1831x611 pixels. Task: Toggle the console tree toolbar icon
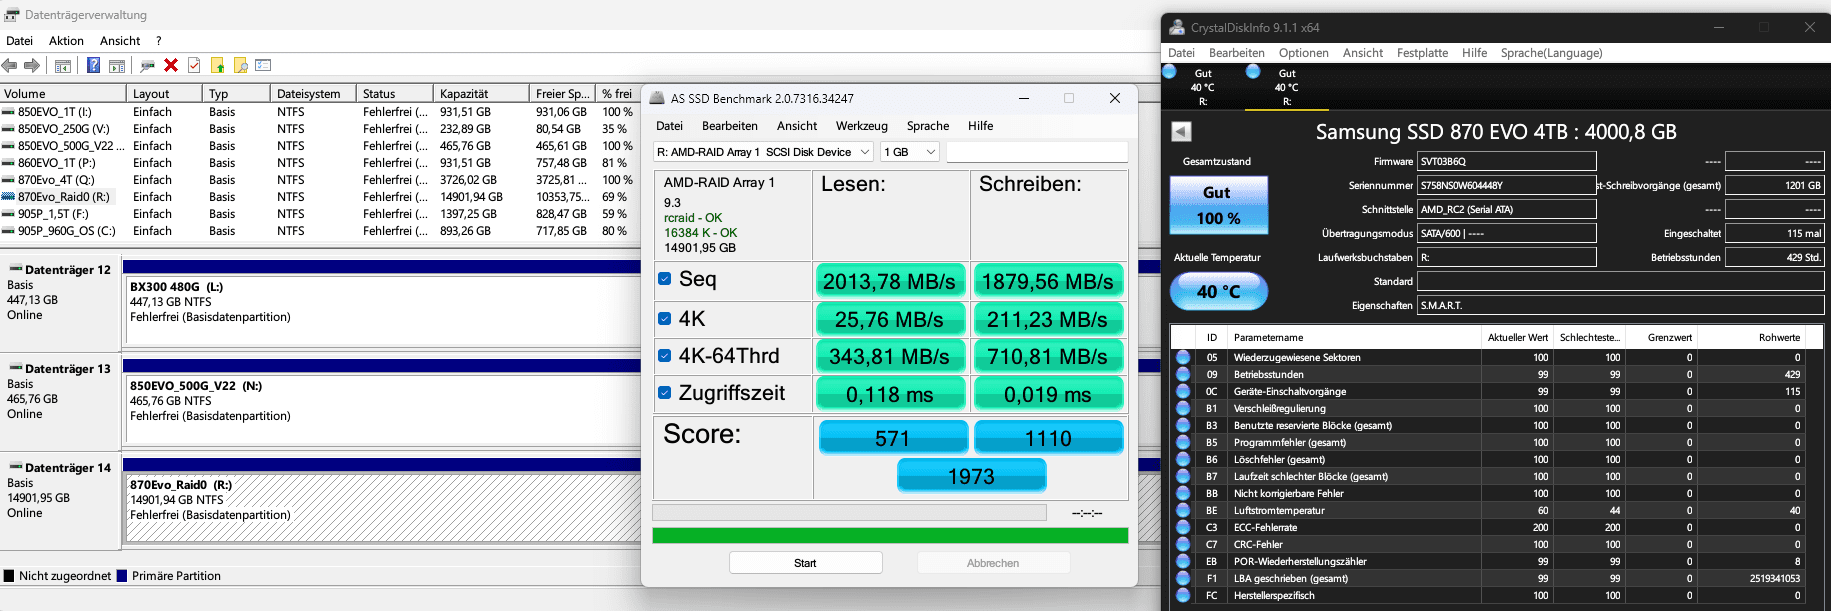point(62,65)
